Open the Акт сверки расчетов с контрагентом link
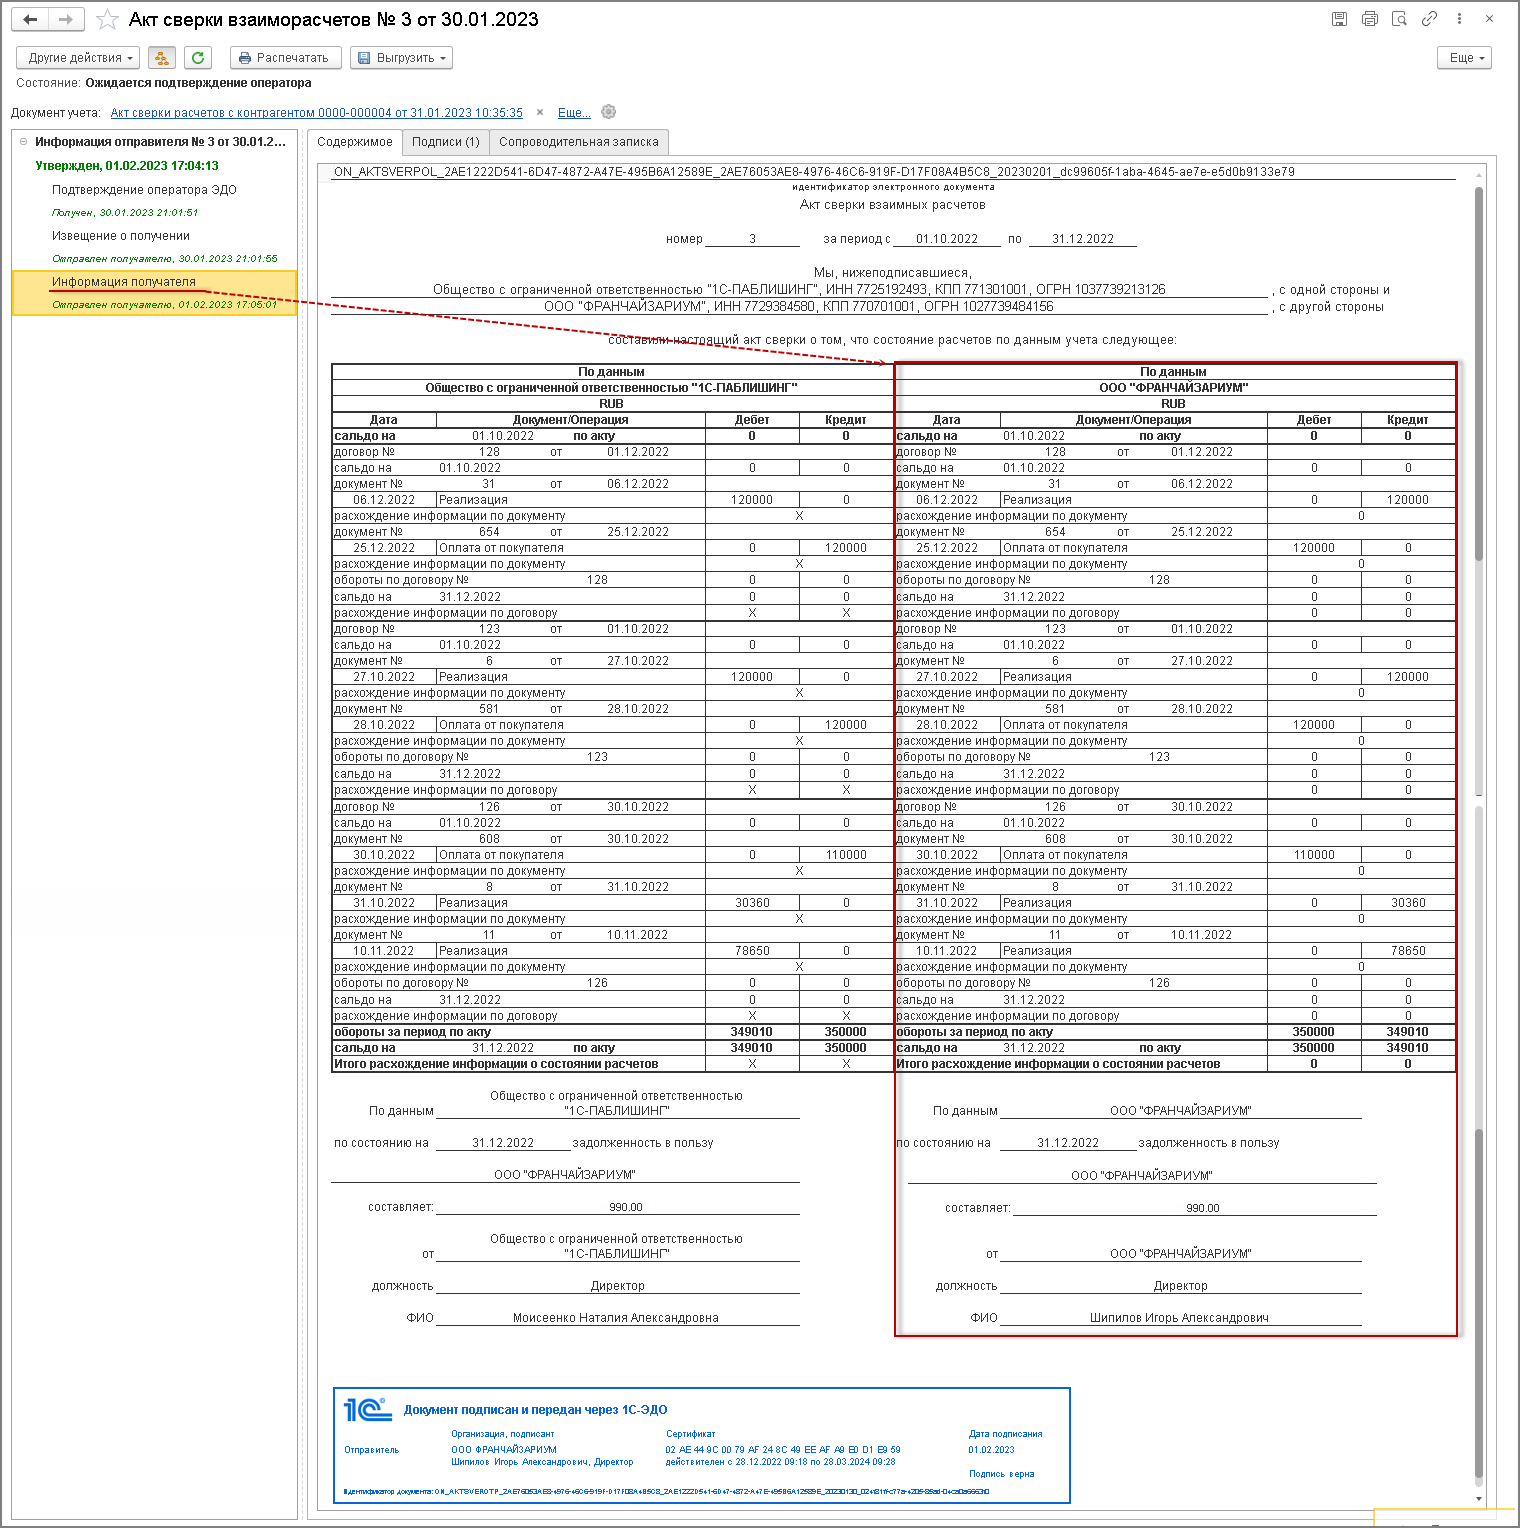Image resolution: width=1520 pixels, height=1528 pixels. pyautogui.click(x=317, y=113)
